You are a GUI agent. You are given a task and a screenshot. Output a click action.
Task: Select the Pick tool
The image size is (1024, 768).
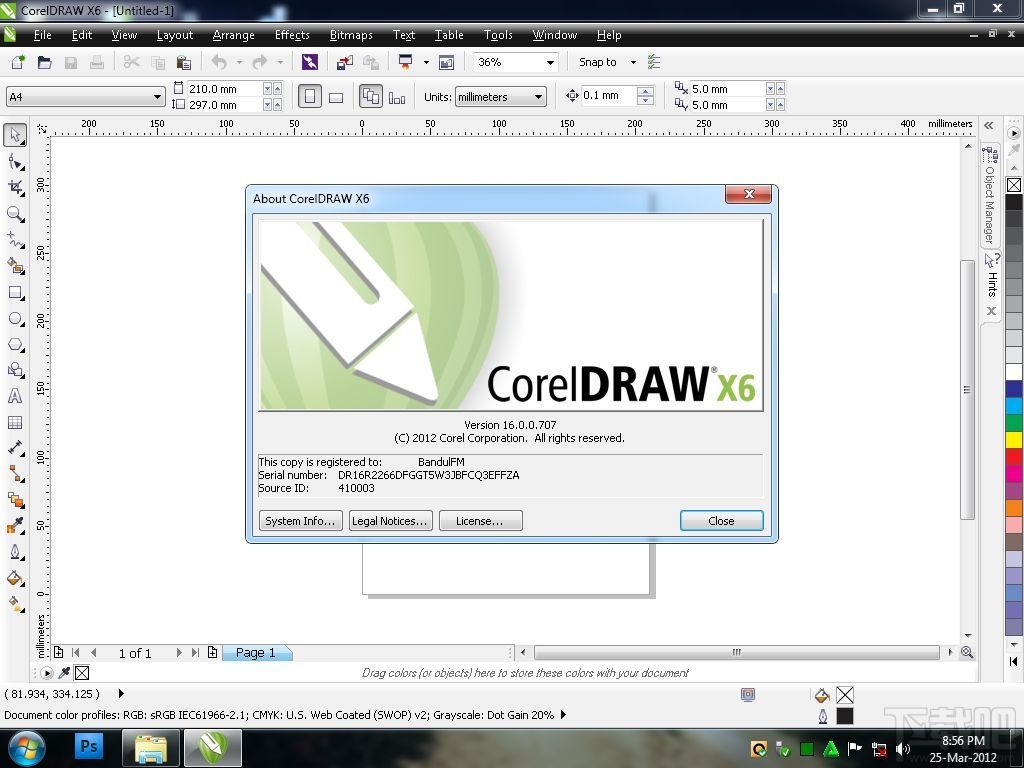click(x=14, y=135)
